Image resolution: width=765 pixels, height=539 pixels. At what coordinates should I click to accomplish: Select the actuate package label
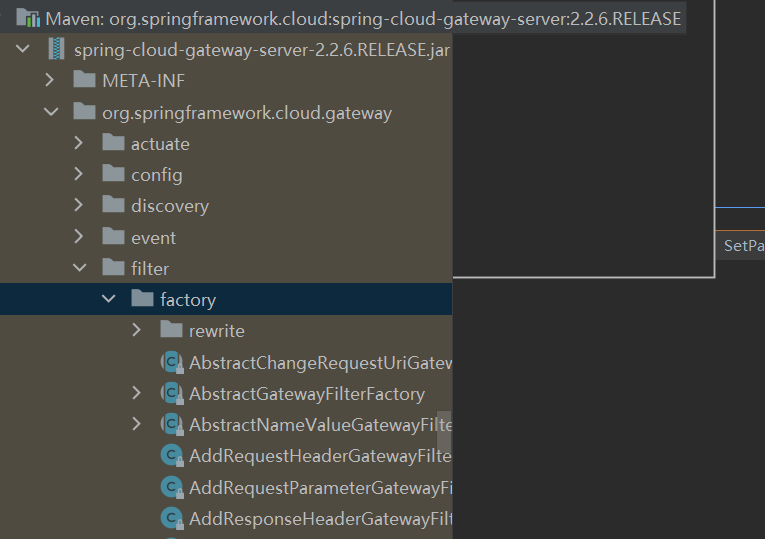[160, 144]
